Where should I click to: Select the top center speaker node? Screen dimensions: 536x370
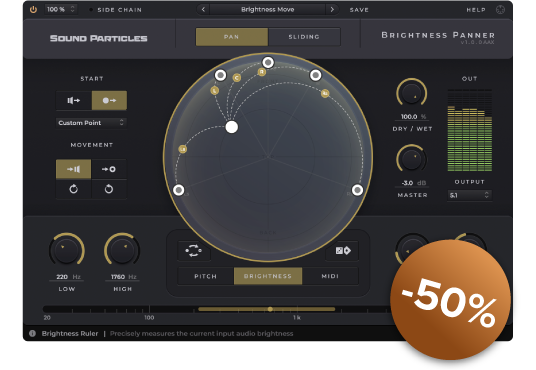click(268, 62)
